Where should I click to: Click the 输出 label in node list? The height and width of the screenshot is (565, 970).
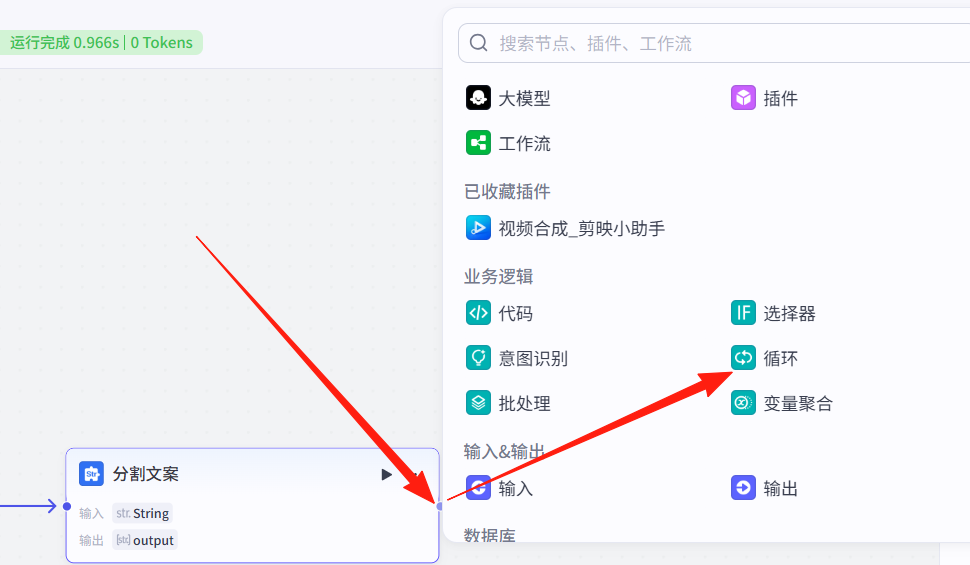(x=781, y=488)
